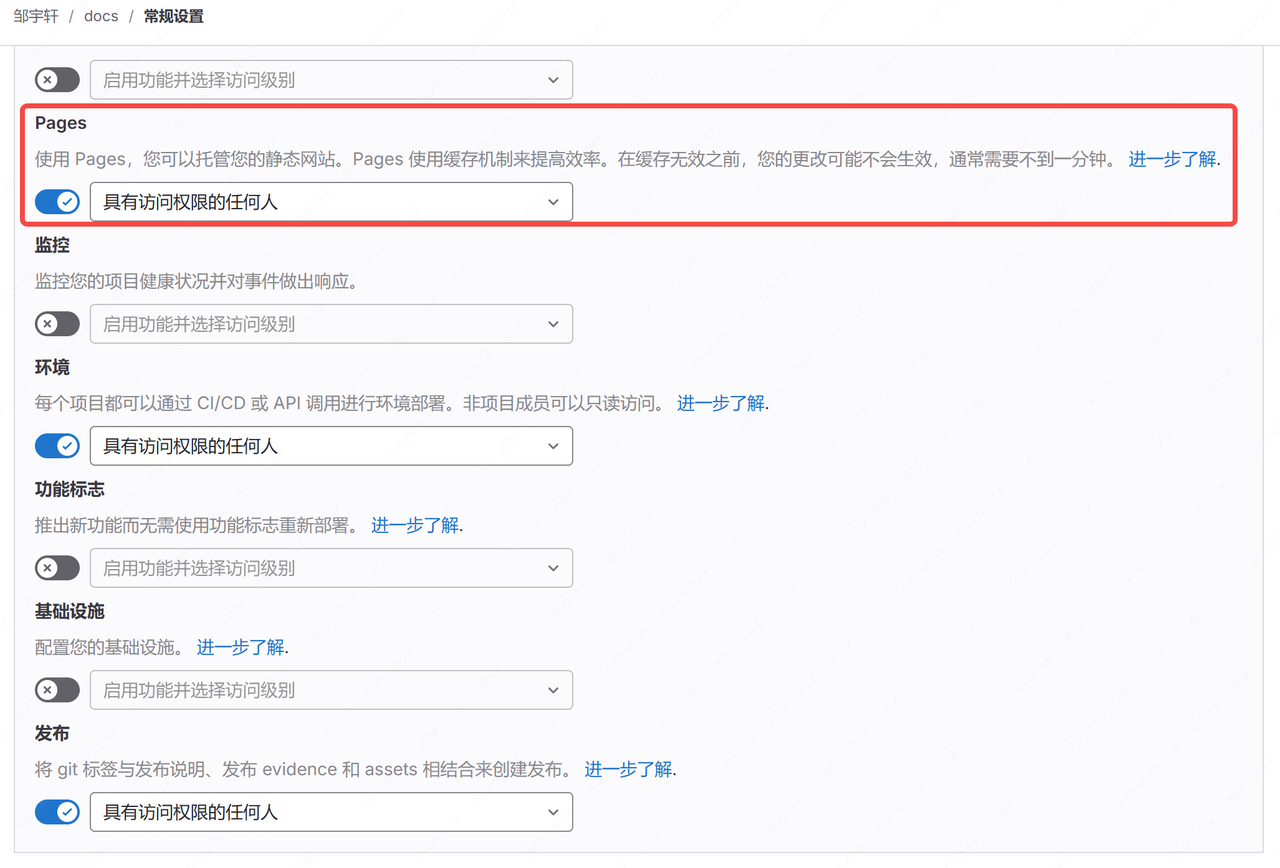Expand the 环境 access level dropdown

pyautogui.click(x=331, y=446)
